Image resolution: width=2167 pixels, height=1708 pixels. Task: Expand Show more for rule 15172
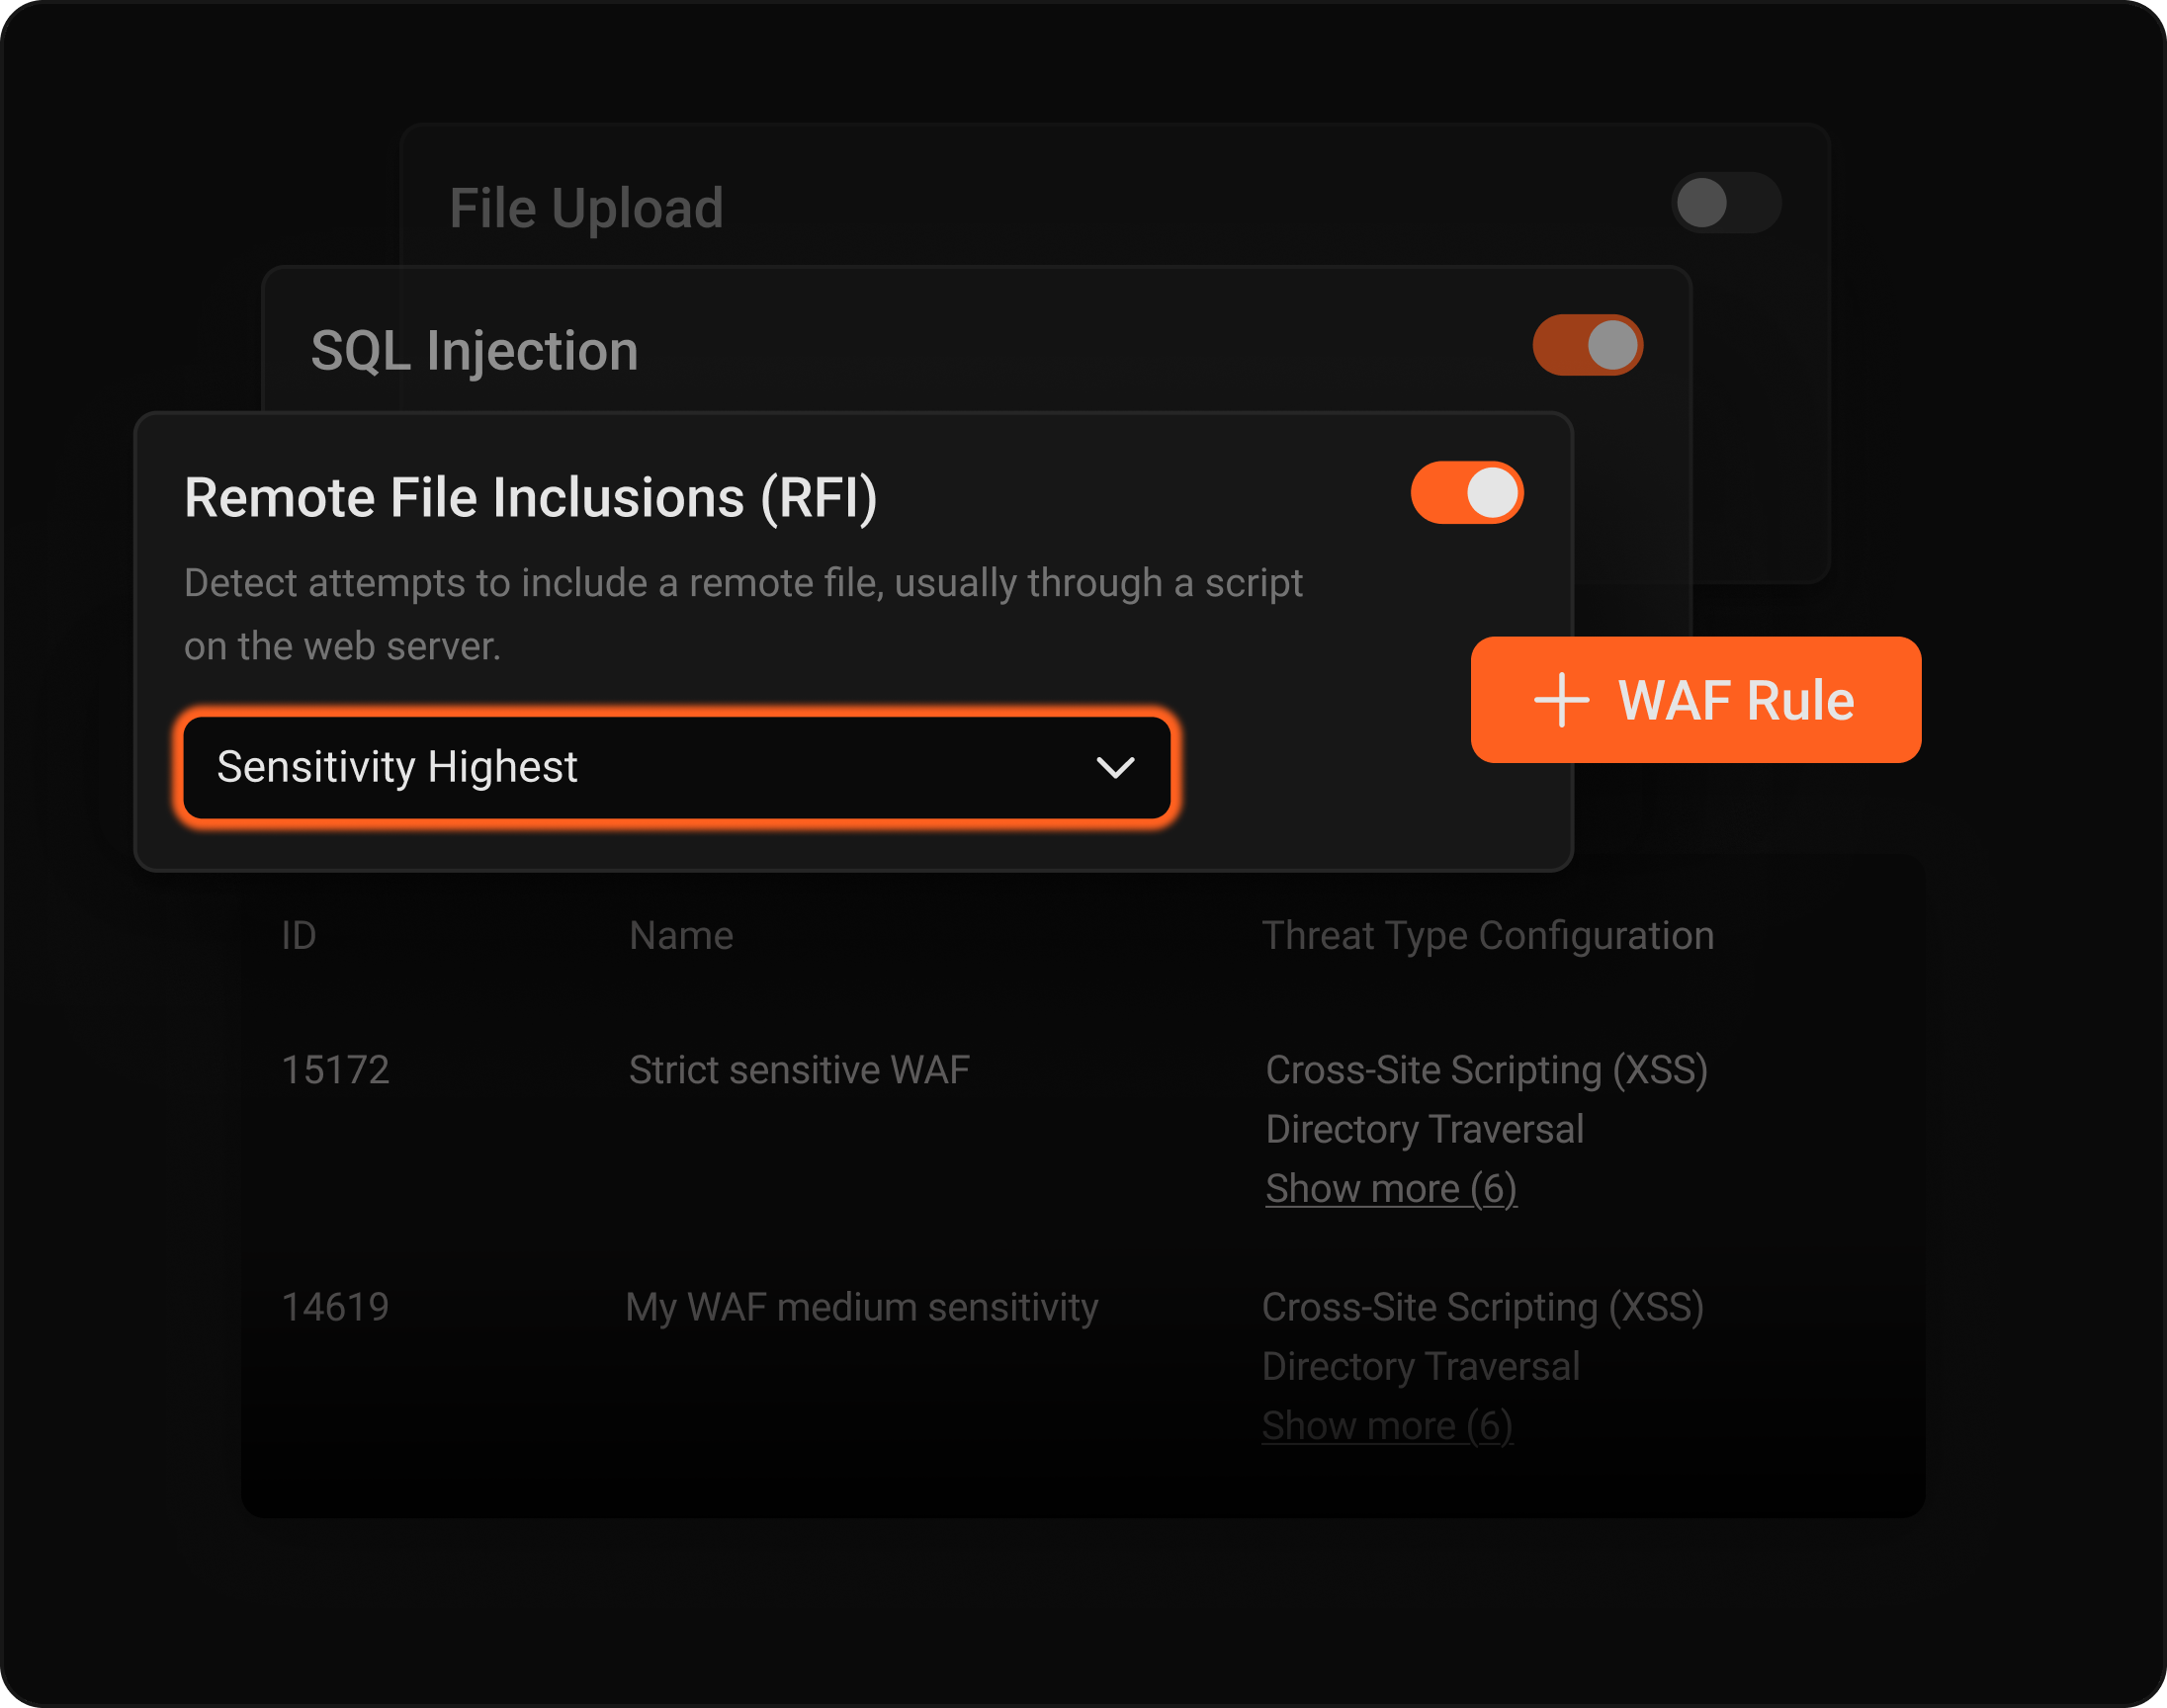[x=1390, y=1188]
